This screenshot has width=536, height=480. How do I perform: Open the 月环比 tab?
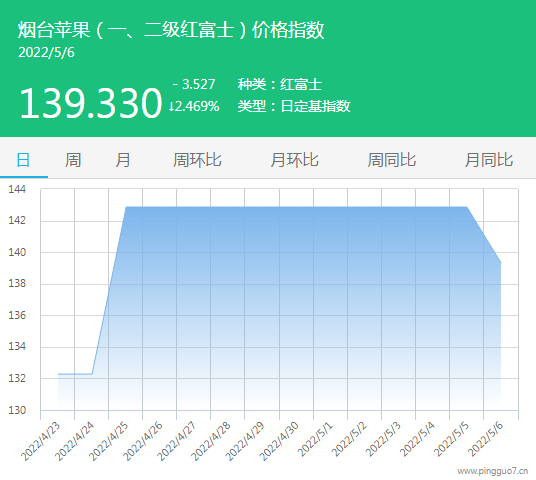pyautogui.click(x=294, y=160)
